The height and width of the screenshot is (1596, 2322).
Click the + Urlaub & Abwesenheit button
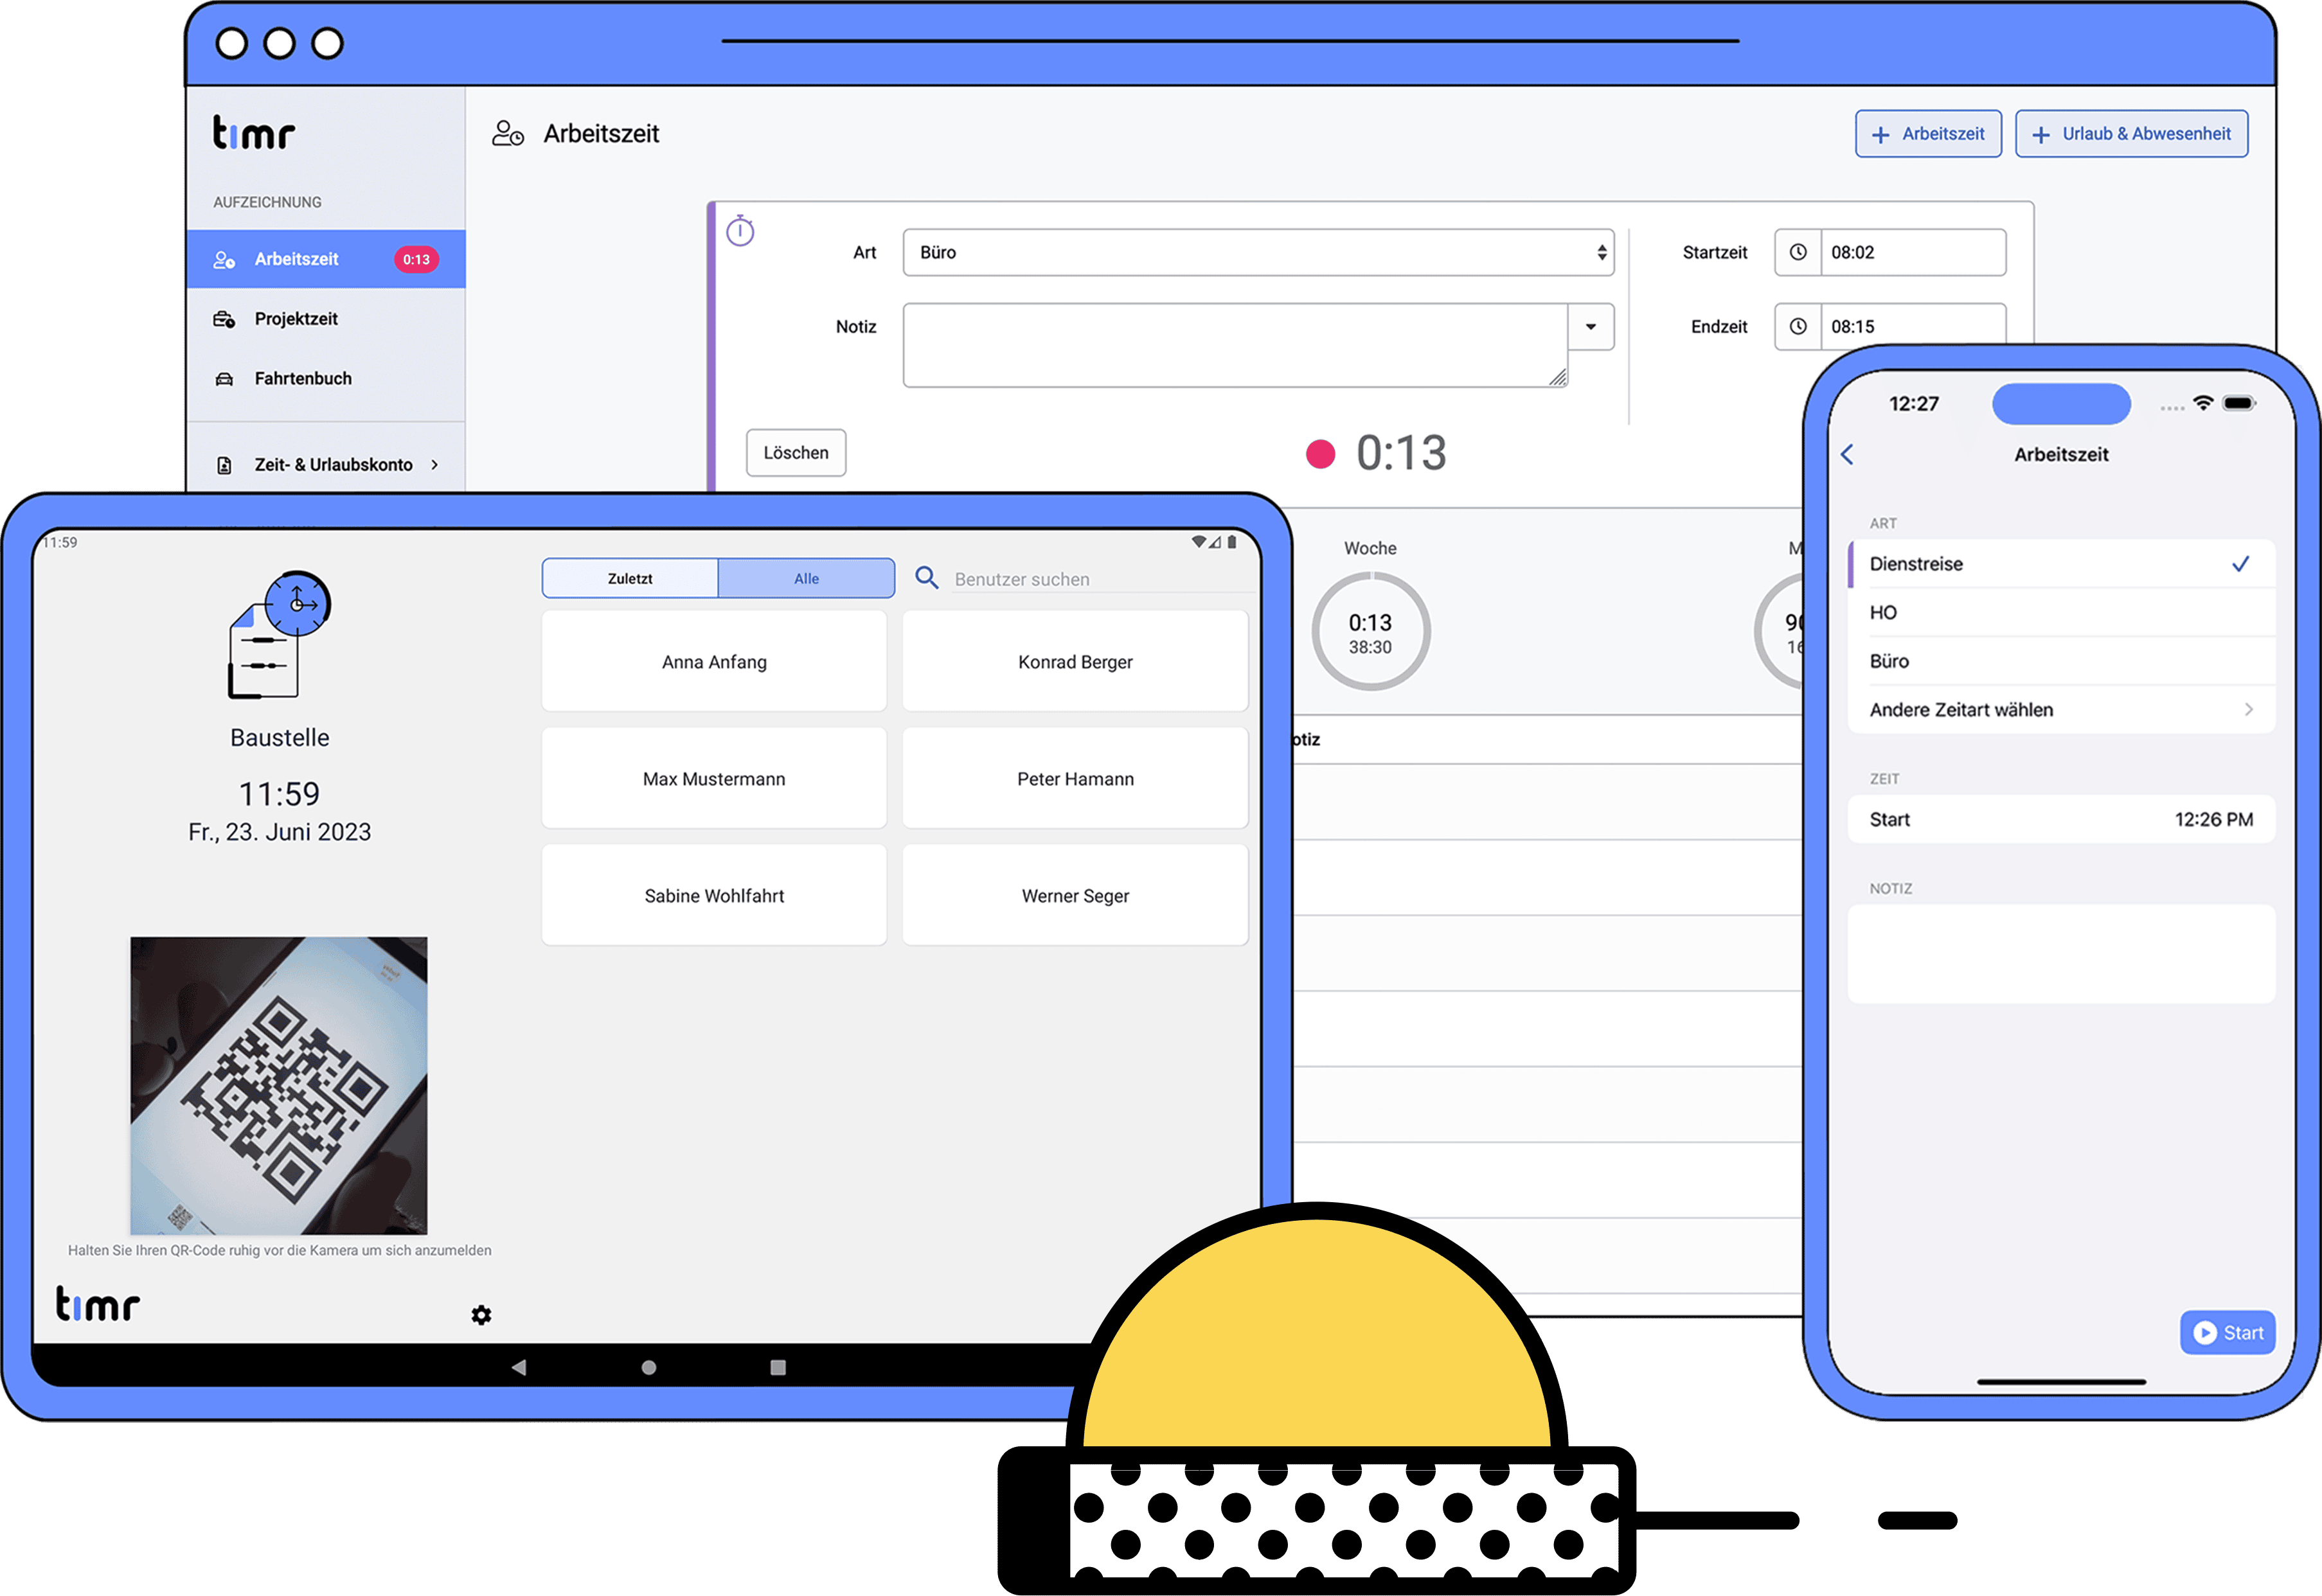[x=2131, y=134]
